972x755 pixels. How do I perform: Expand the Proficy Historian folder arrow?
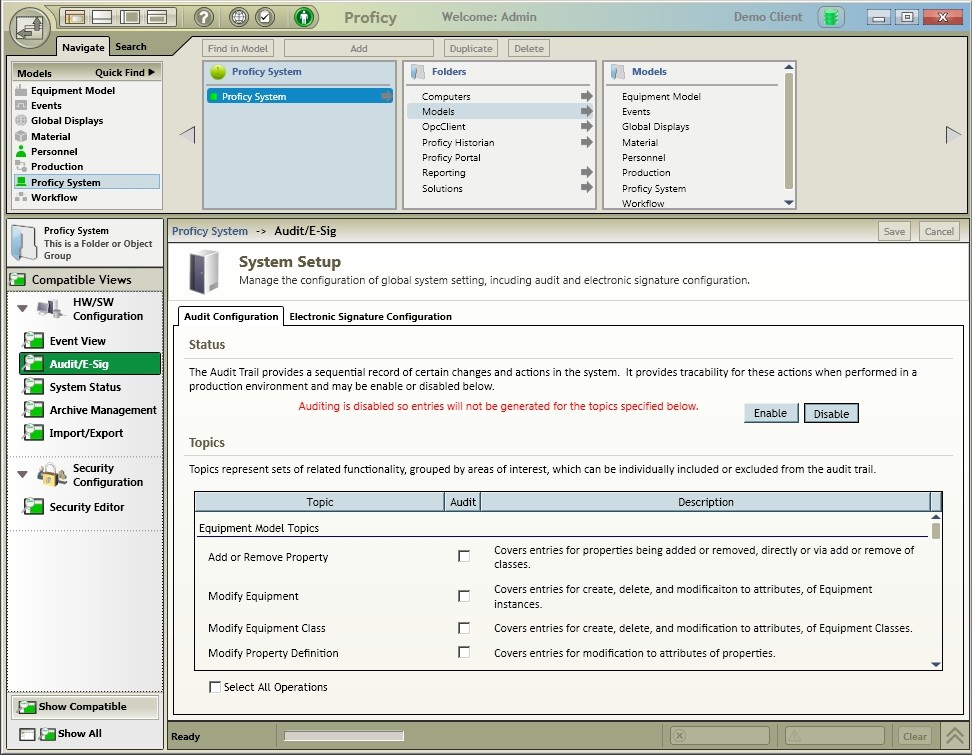point(586,142)
